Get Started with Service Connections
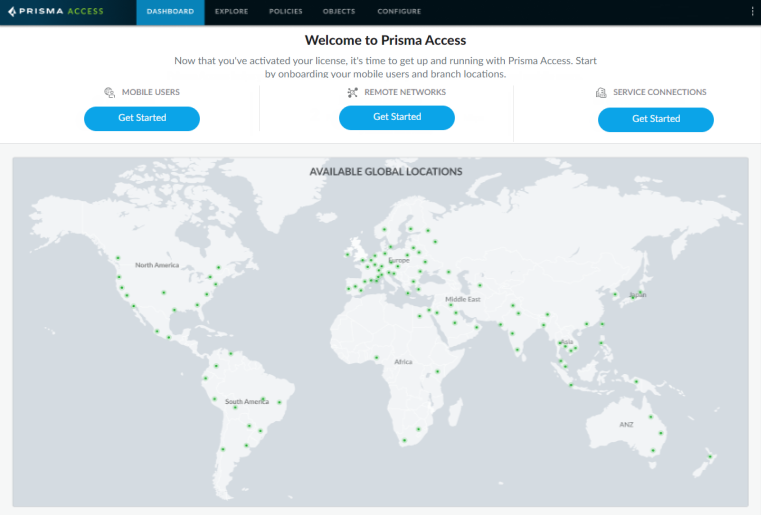761x515 pixels. pyautogui.click(x=656, y=119)
